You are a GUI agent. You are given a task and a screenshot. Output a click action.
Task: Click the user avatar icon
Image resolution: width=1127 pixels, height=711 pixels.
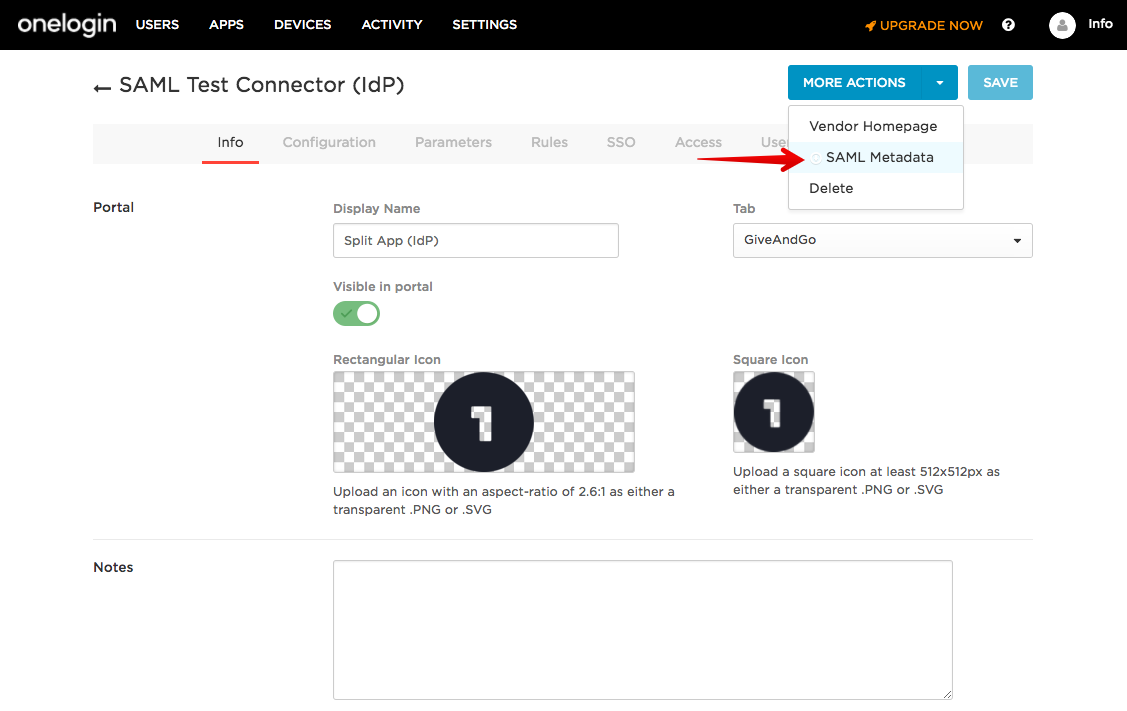[1062, 25]
